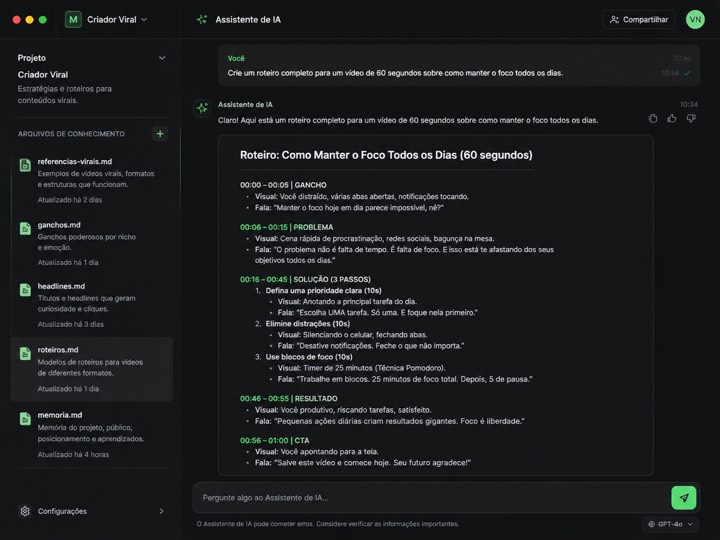Open Configurações settings label
This screenshot has height=540, width=720.
(62, 511)
